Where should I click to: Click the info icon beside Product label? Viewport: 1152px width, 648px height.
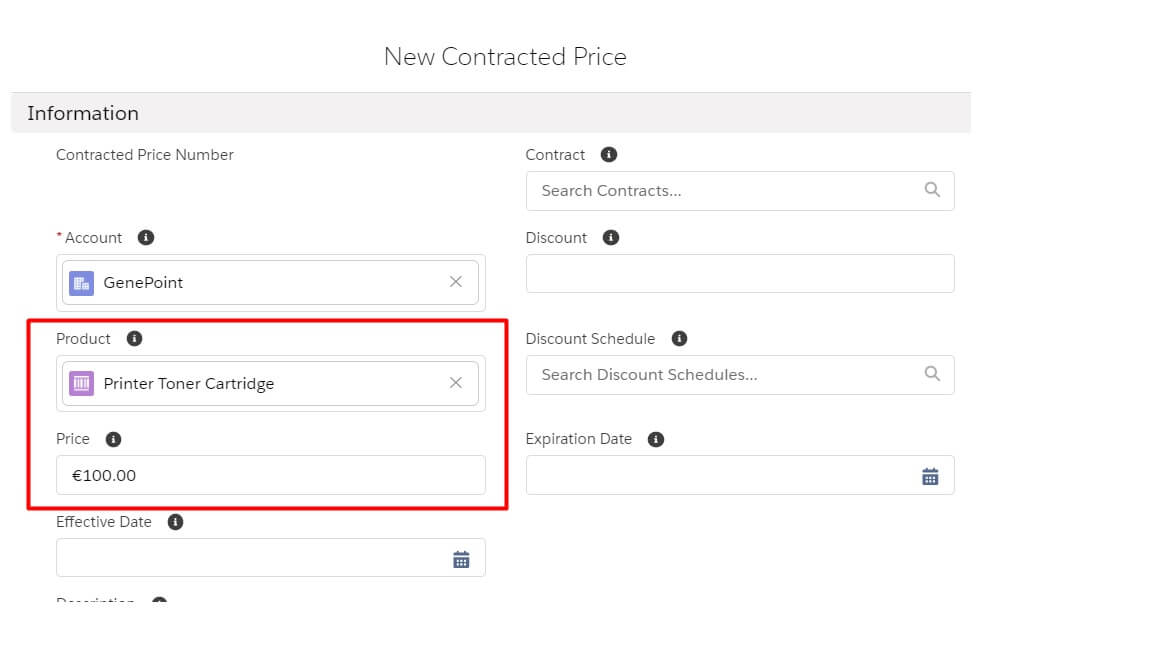click(135, 339)
